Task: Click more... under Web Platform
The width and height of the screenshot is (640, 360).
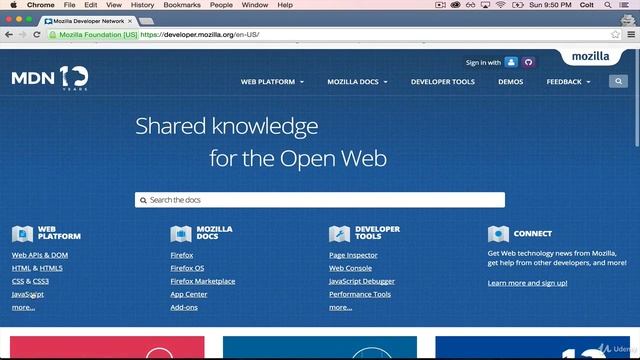Action: pyautogui.click(x=23, y=307)
